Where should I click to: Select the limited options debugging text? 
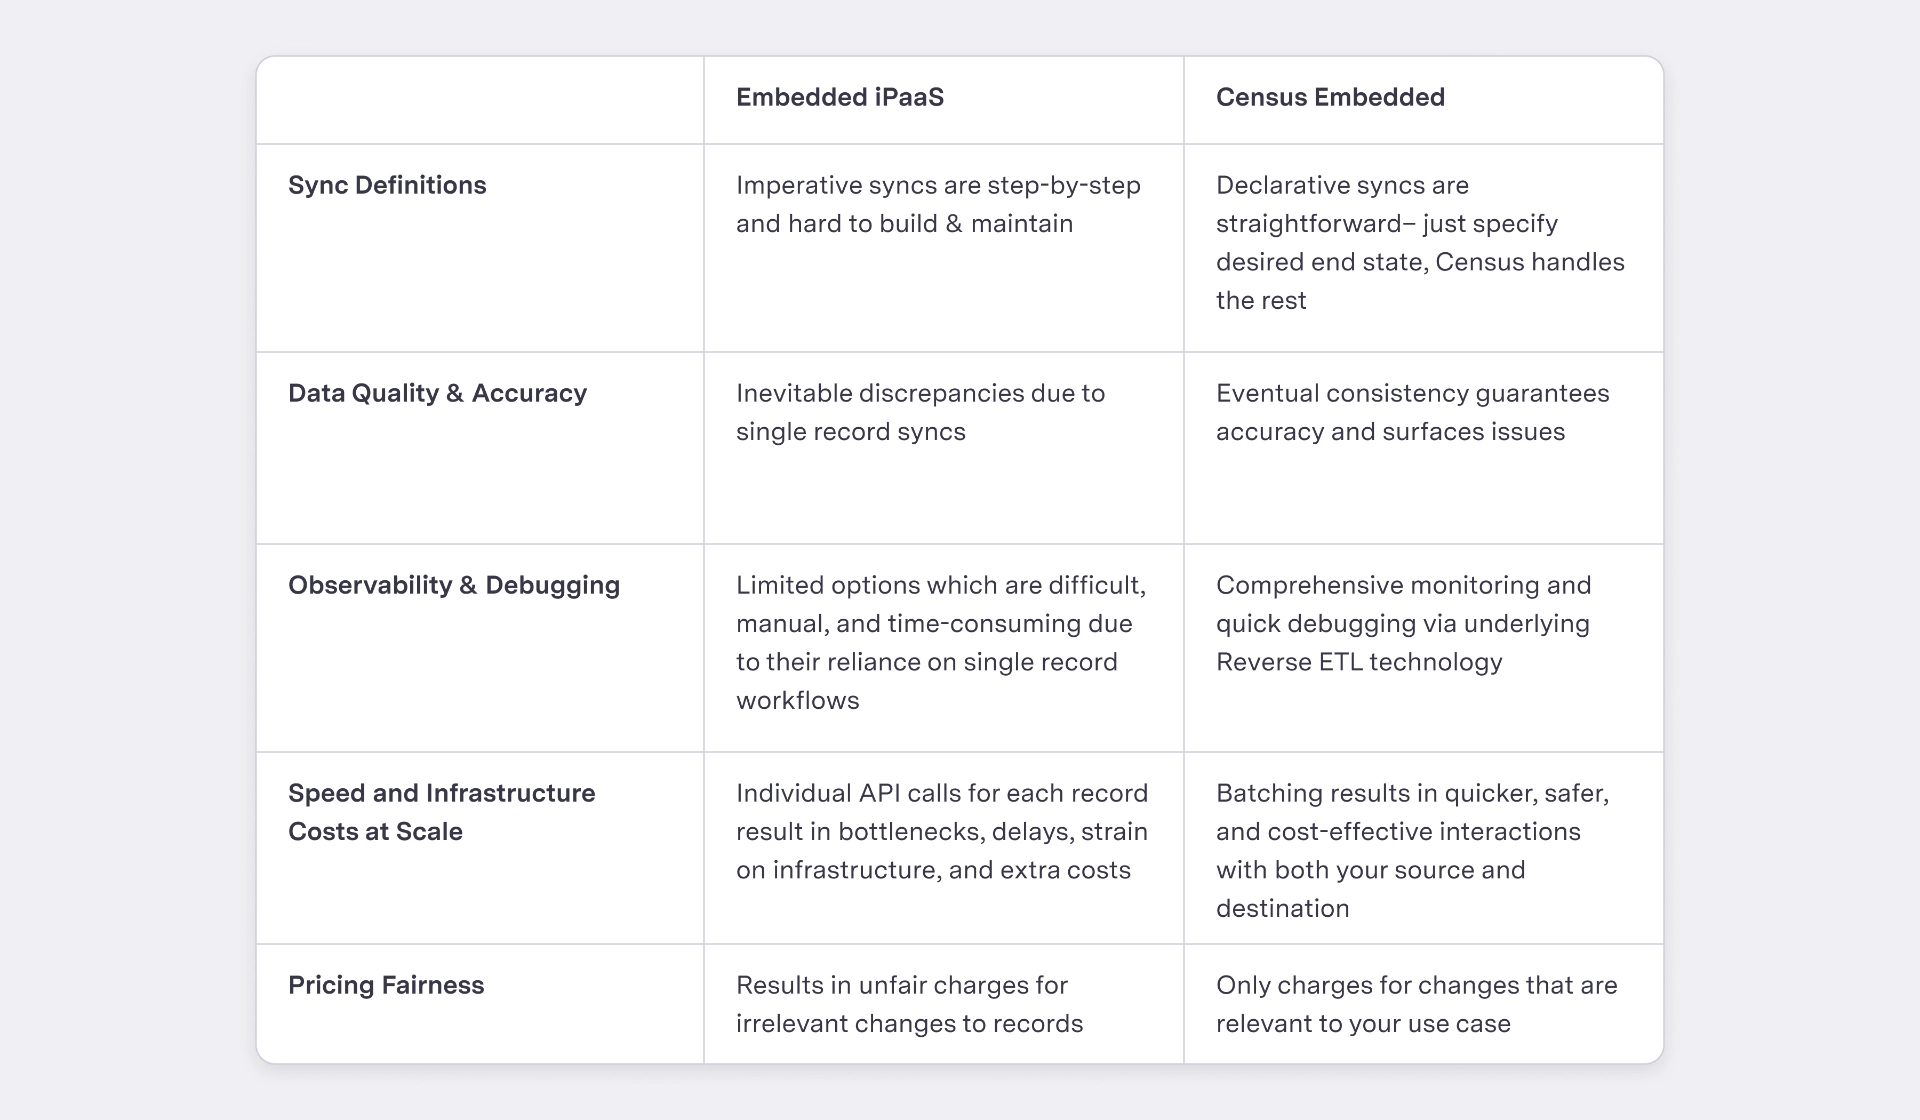941,642
